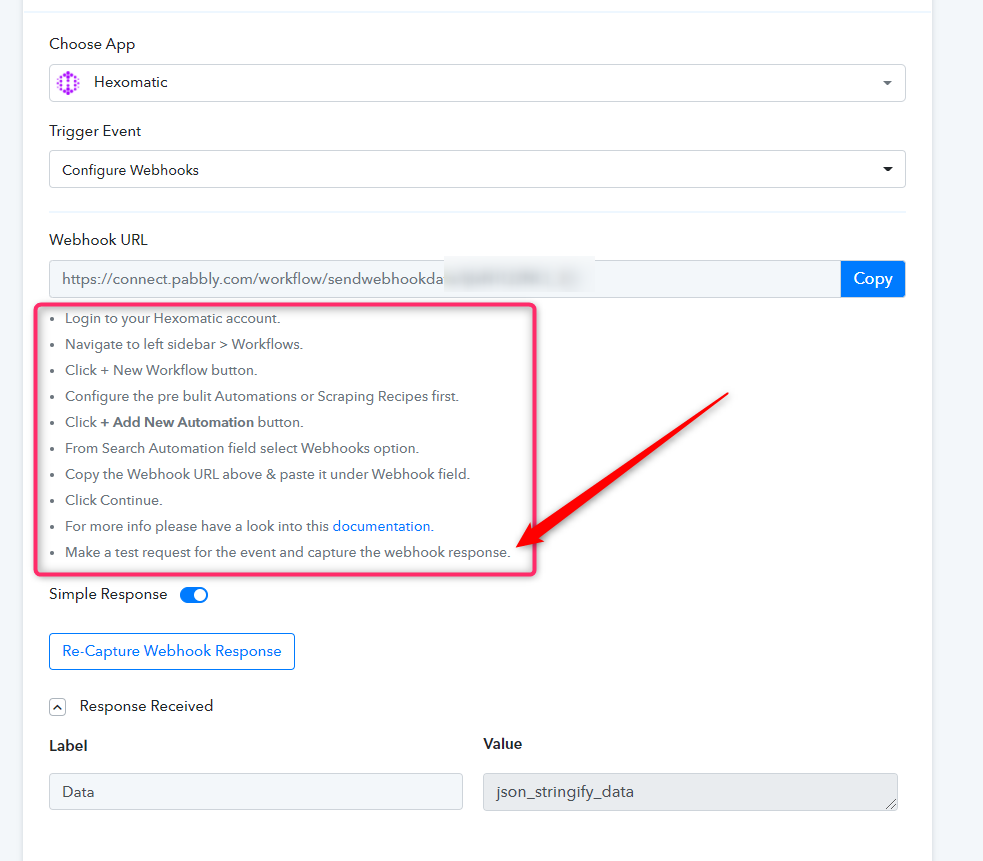Click 'Copy the Webhook URL above' instruction

(x=267, y=474)
